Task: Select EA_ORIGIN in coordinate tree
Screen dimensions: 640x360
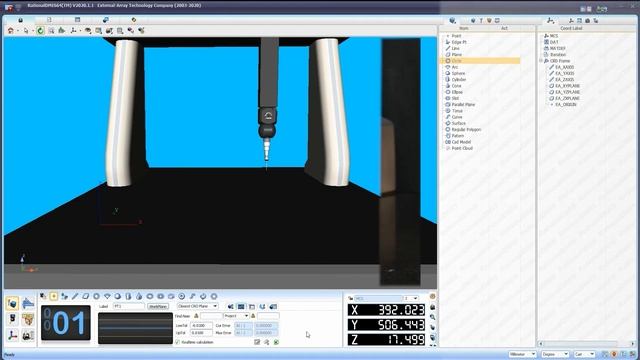Action: pos(566,104)
